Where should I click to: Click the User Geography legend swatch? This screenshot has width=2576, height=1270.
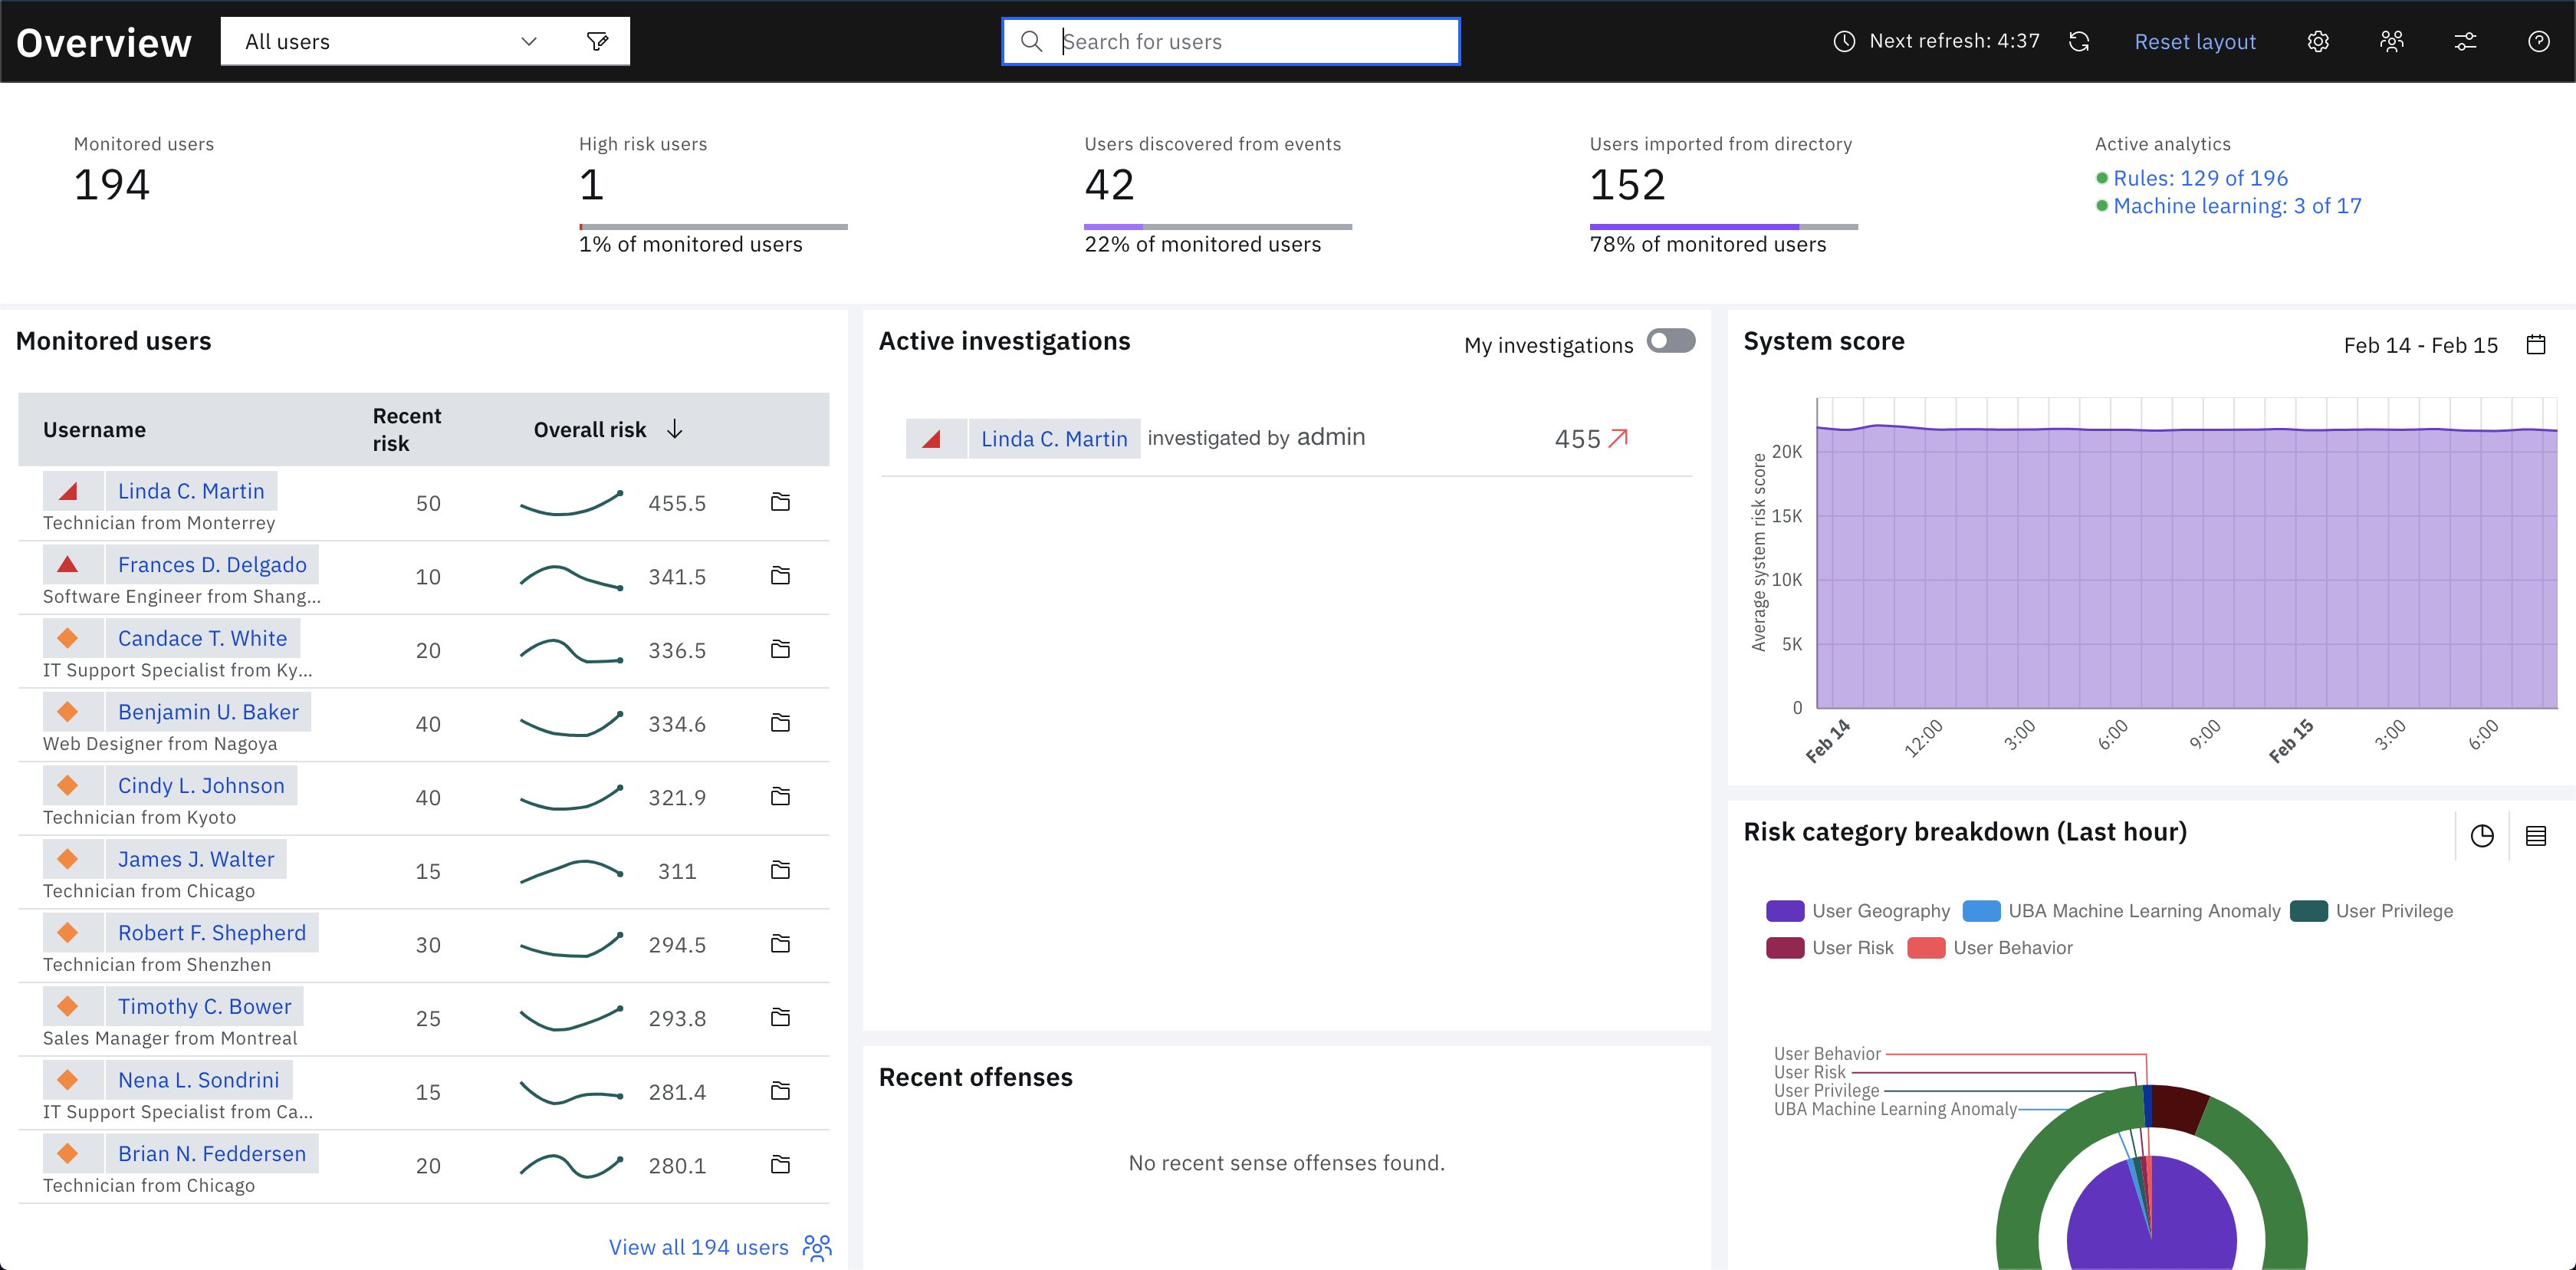tap(1785, 911)
